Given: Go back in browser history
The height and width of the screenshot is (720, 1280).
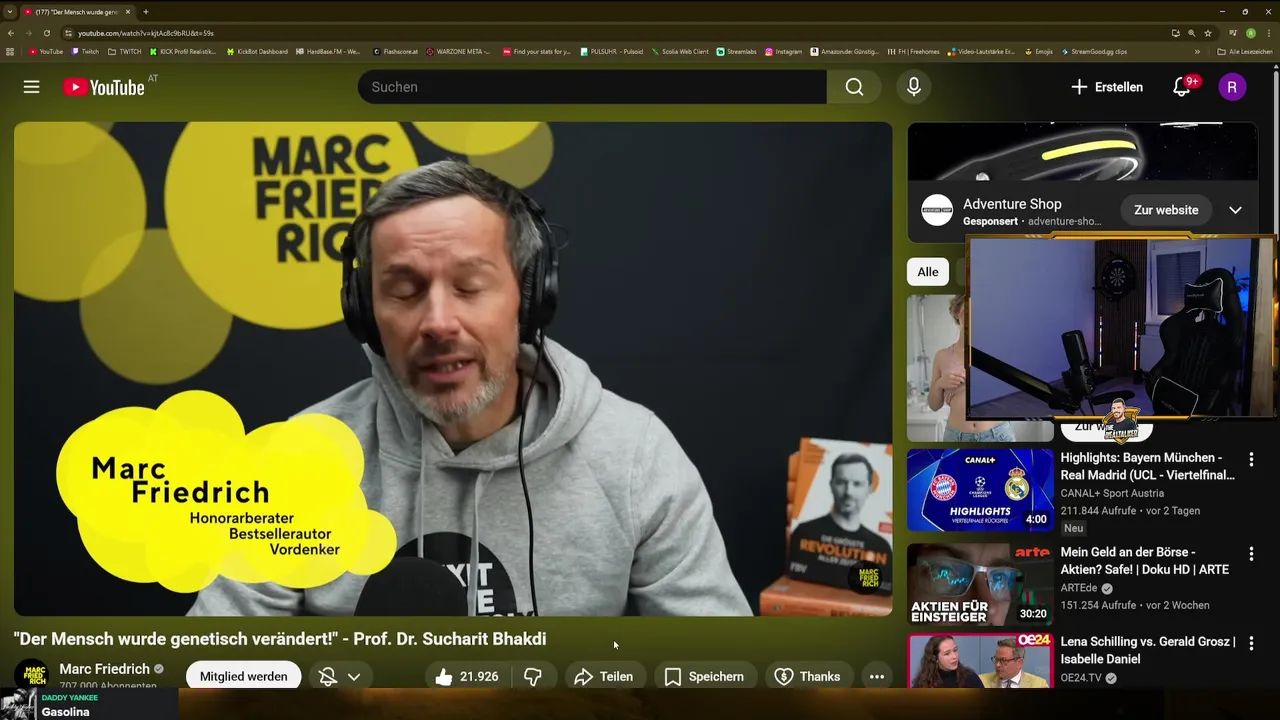Looking at the screenshot, I should (x=11, y=33).
